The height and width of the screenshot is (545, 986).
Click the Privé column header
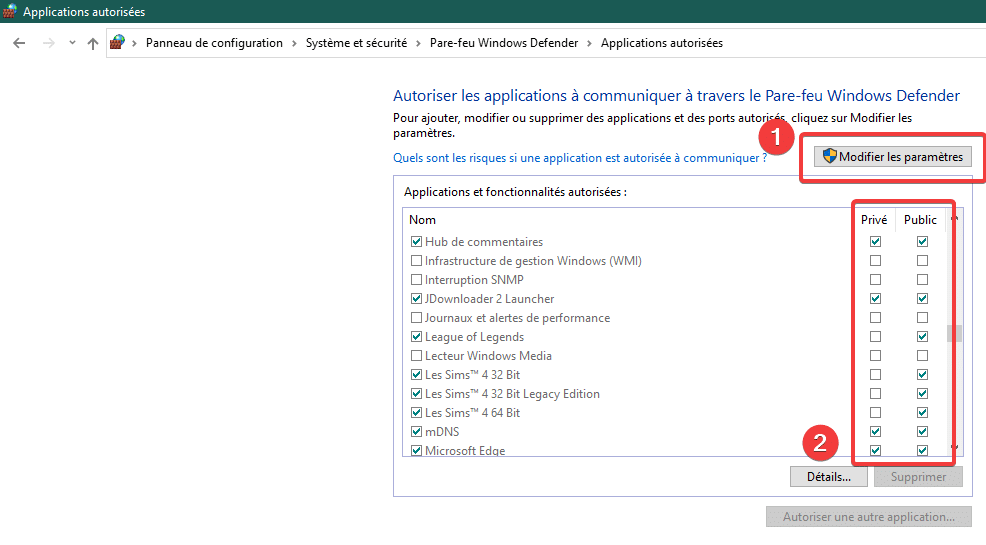[874, 219]
